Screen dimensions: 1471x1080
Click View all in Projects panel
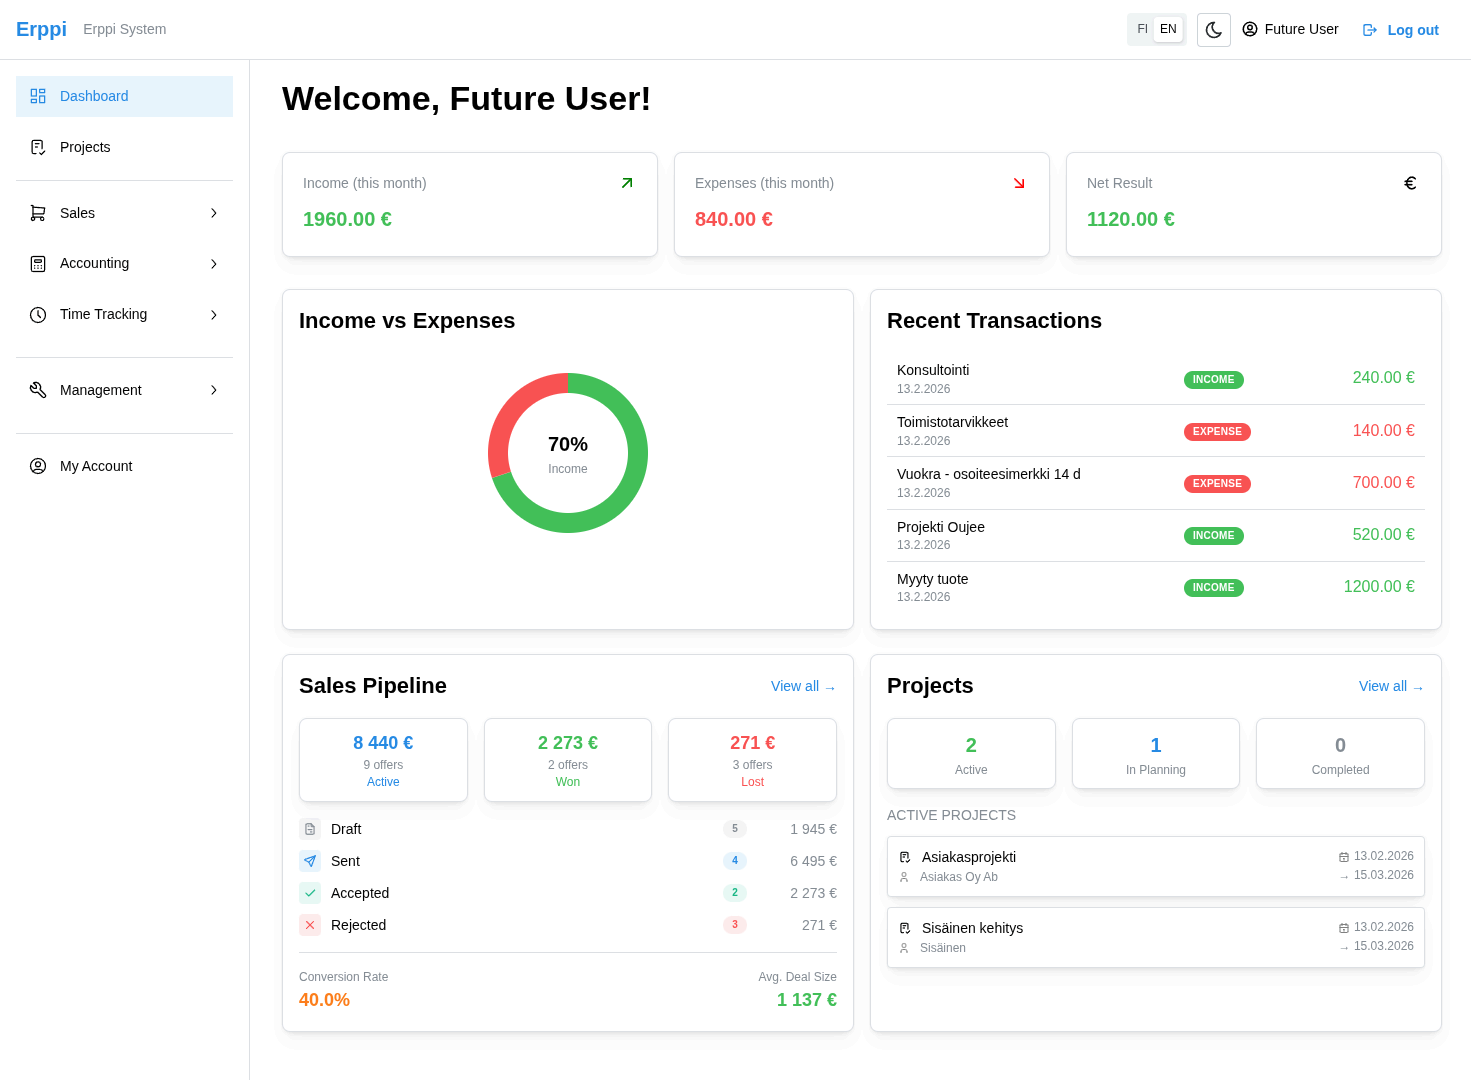point(1391,686)
